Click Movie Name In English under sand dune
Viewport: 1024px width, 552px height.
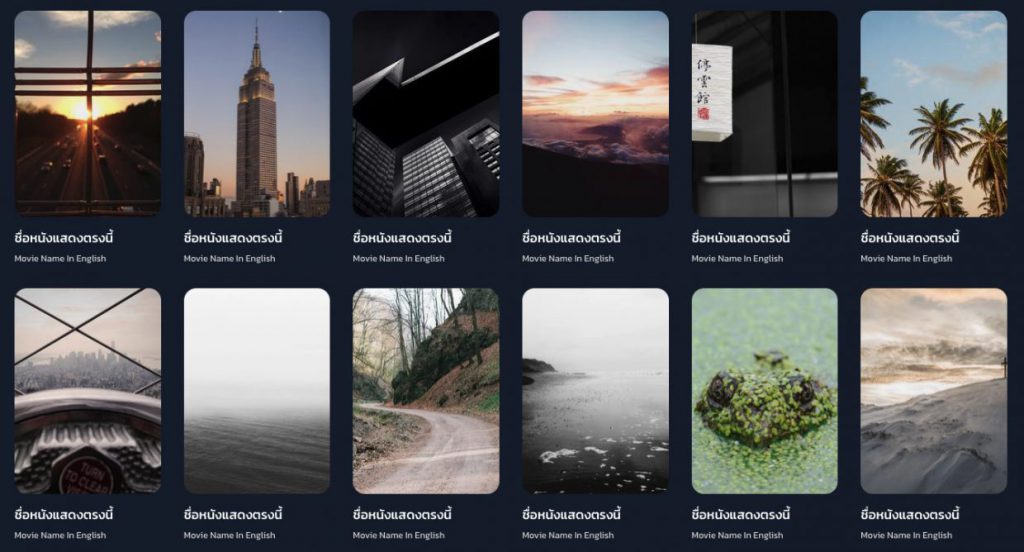pos(906,536)
